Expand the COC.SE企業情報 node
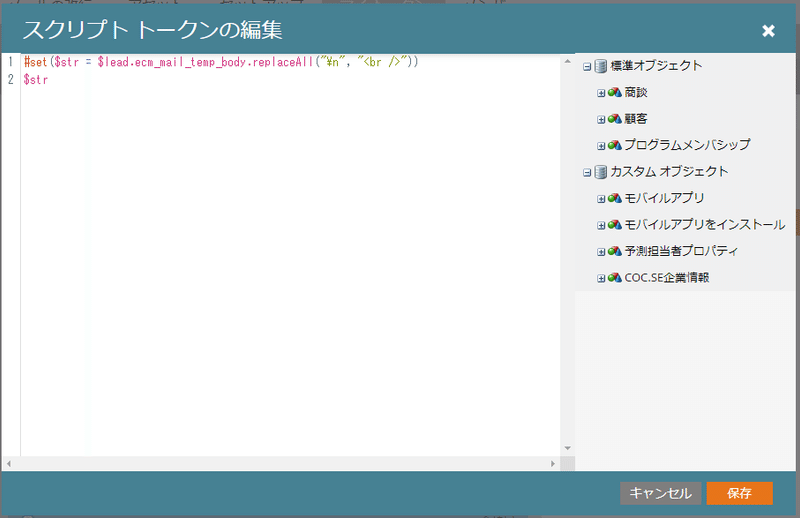Image resolution: width=800 pixels, height=518 pixels. tap(601, 279)
